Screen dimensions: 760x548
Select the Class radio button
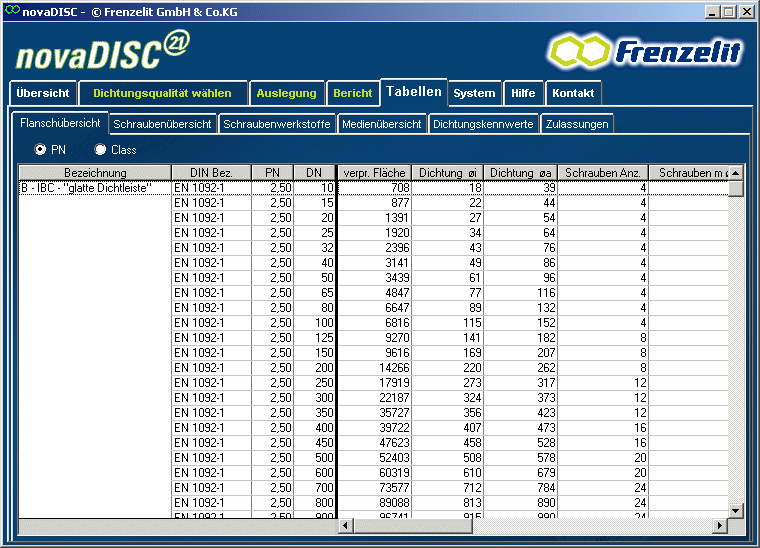coord(100,150)
